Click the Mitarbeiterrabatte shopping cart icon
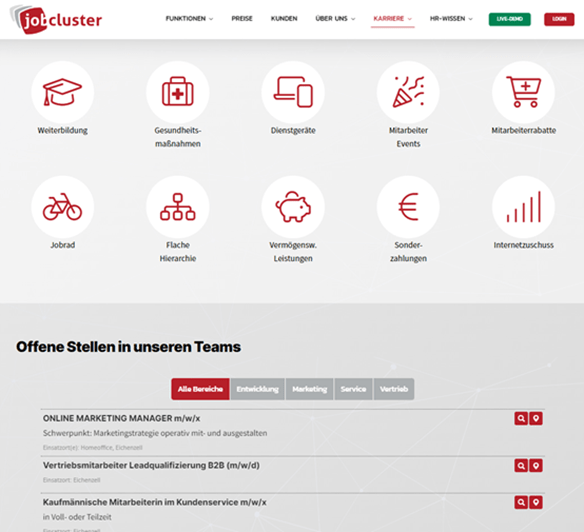584x532 pixels. tap(523, 92)
